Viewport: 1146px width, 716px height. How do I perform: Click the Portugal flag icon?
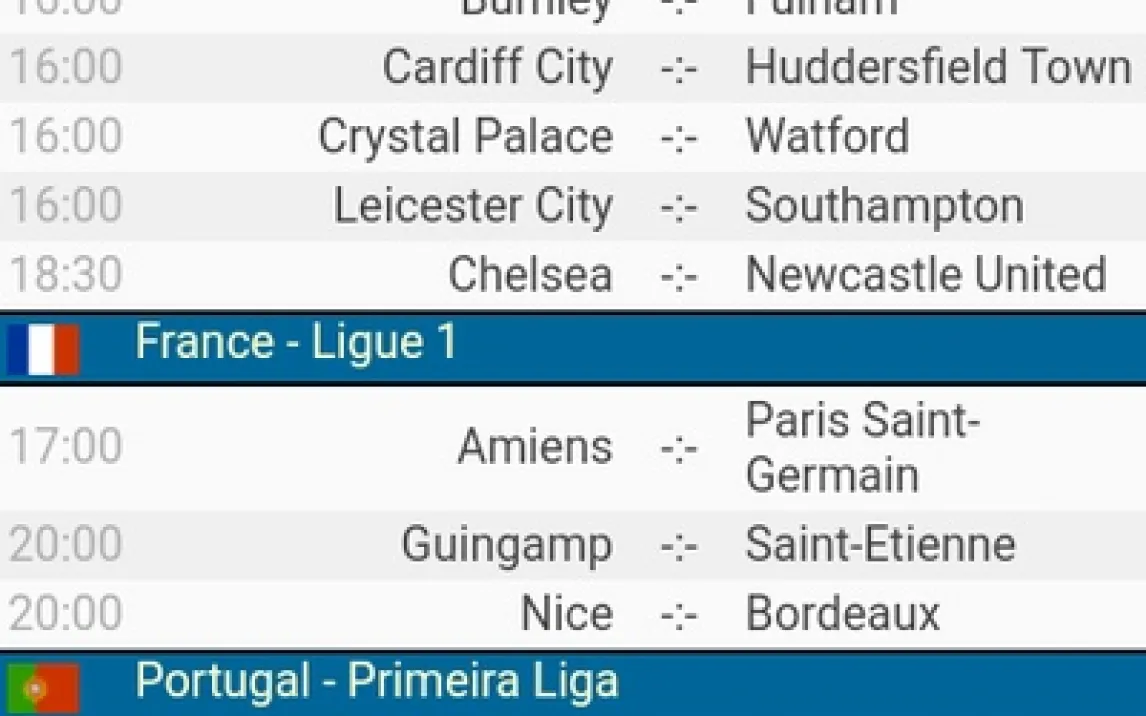click(43, 688)
